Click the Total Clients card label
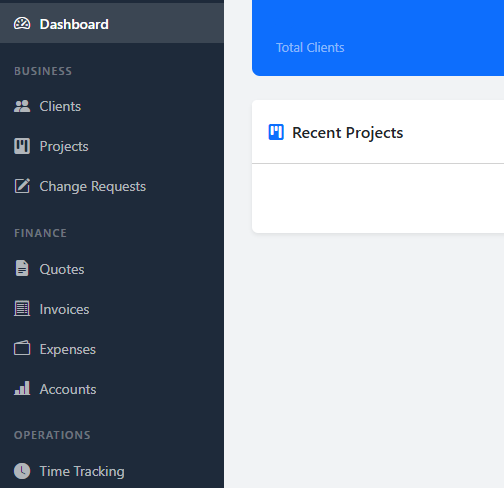504x488 pixels. pyautogui.click(x=310, y=47)
